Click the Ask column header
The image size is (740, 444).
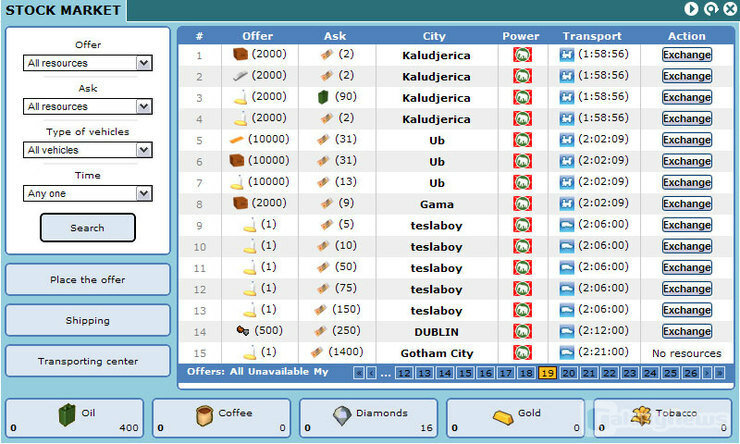coord(335,36)
